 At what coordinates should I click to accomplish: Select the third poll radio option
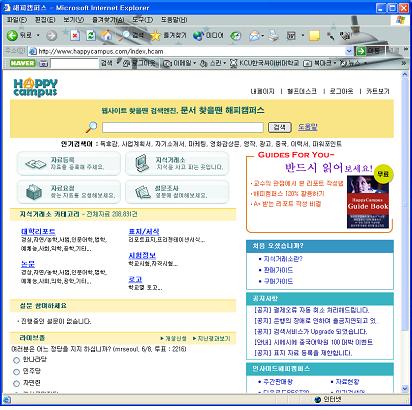point(16,384)
